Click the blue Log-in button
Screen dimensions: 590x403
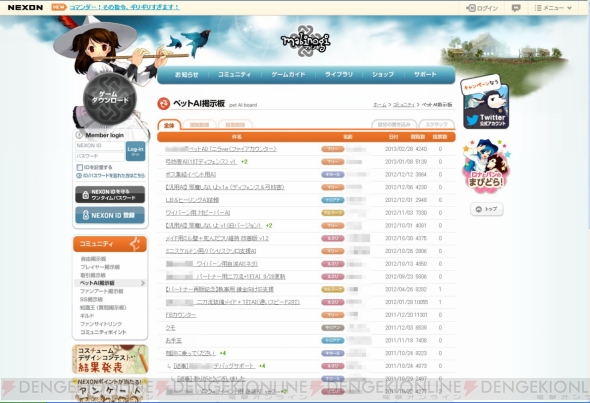135,151
